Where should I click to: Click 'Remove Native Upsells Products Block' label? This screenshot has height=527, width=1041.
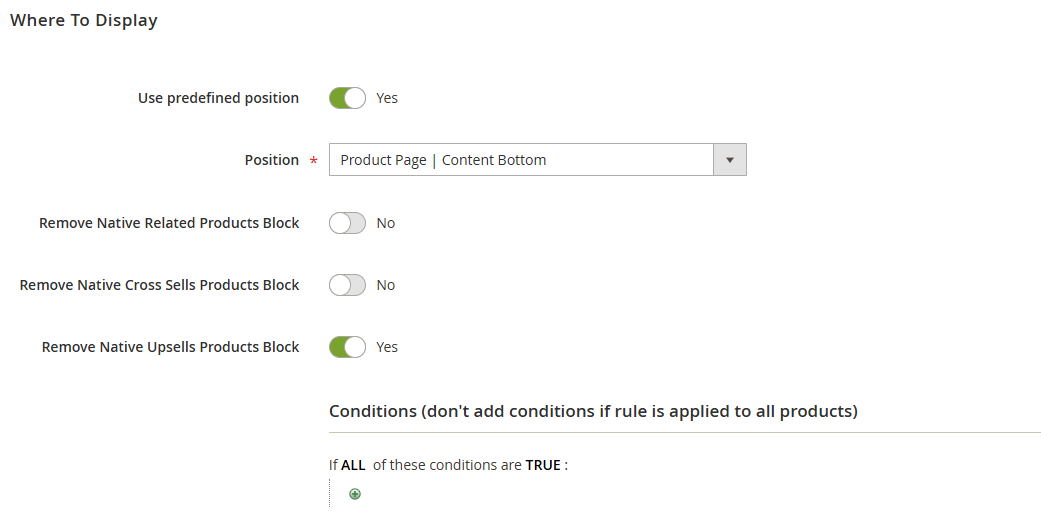tap(170, 347)
